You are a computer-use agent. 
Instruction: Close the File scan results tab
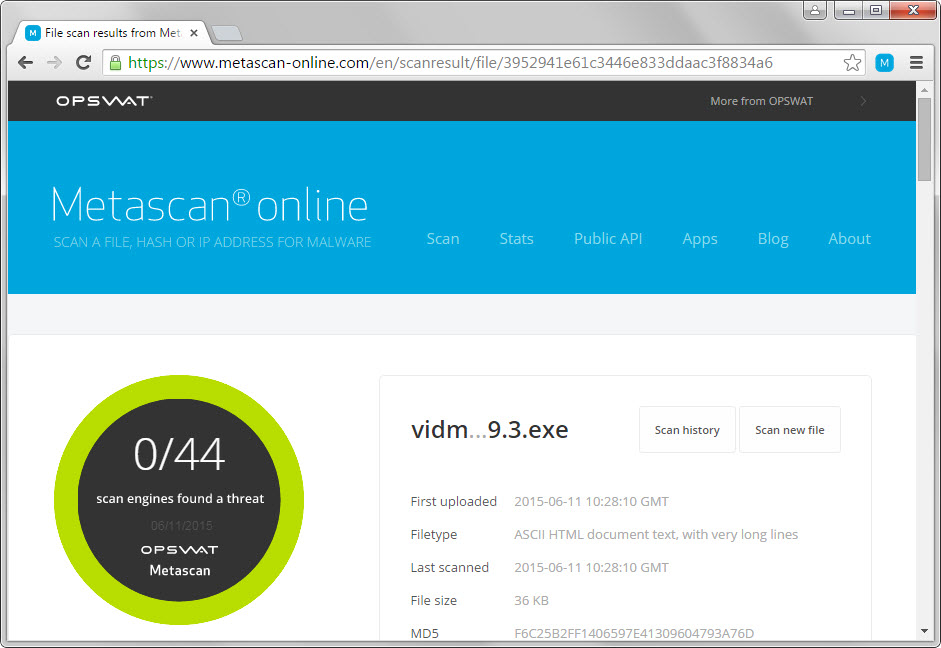point(194,33)
